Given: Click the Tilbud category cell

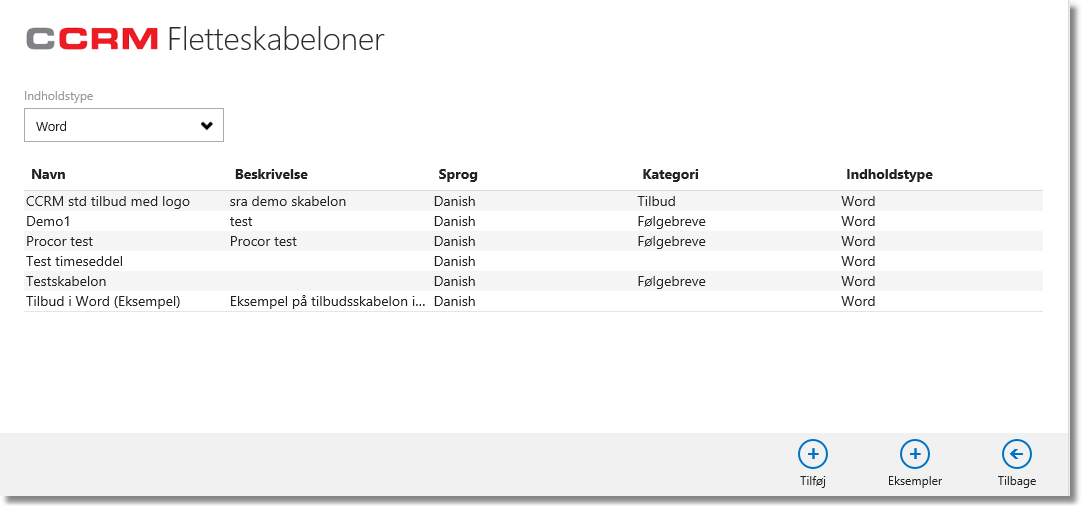Looking at the screenshot, I should pos(656,202).
